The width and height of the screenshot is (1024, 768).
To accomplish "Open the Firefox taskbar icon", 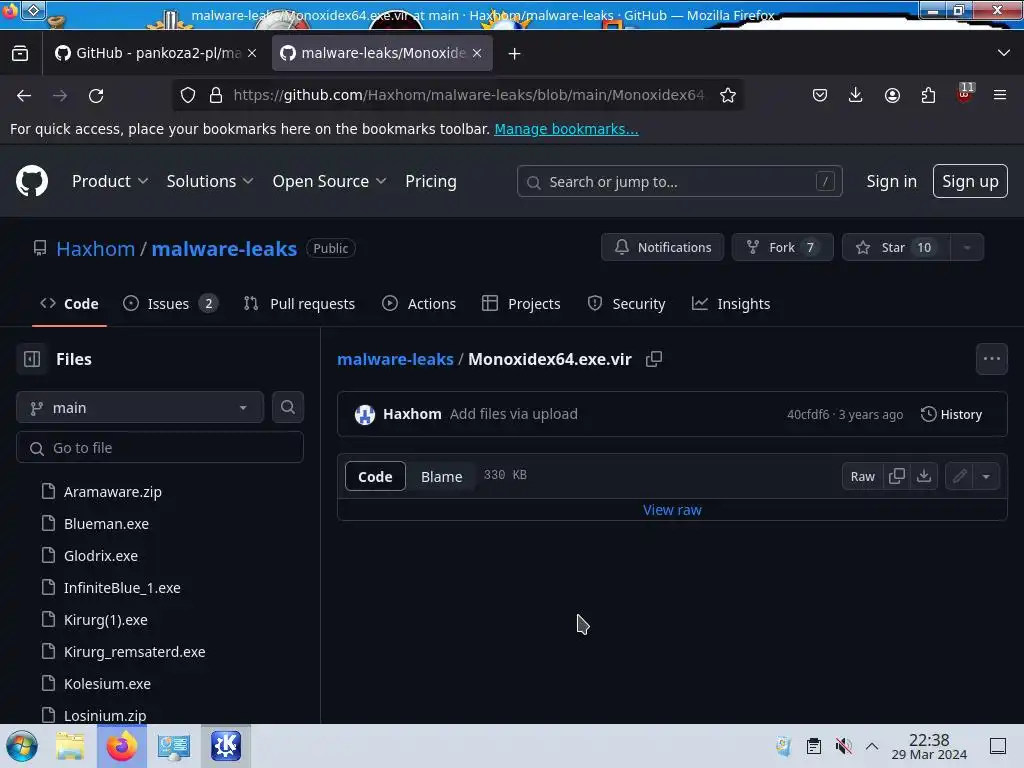I will 121,746.
